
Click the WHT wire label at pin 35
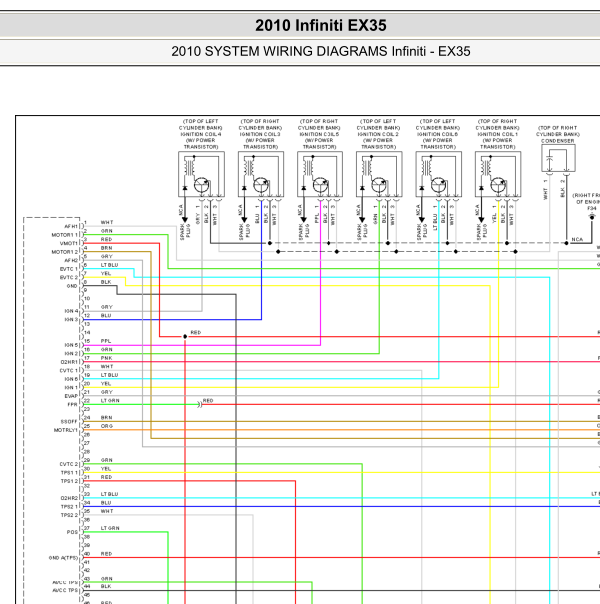coord(107,511)
